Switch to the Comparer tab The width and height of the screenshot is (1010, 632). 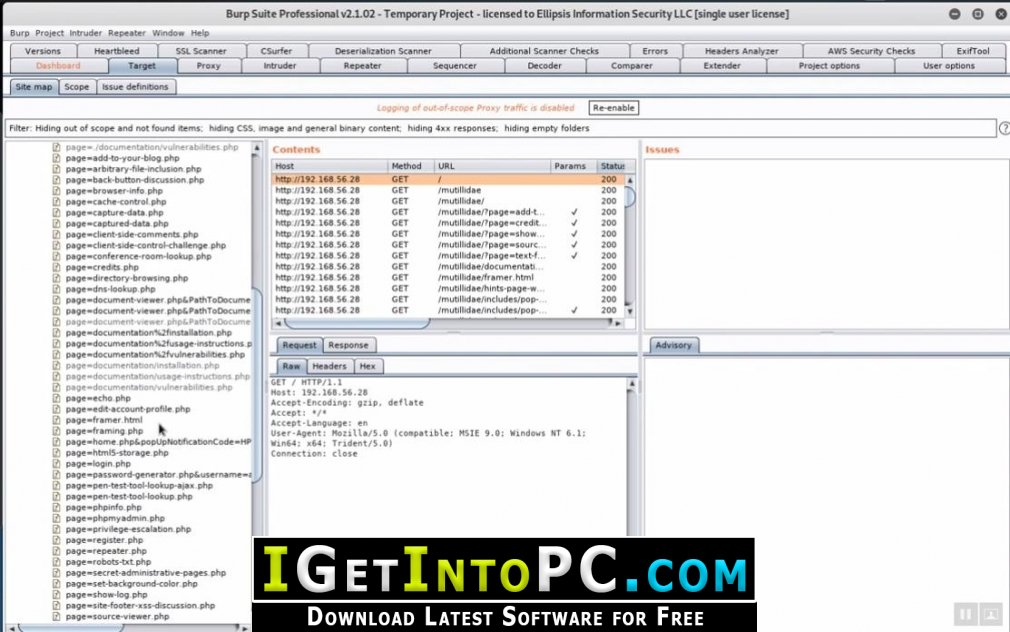tap(632, 66)
